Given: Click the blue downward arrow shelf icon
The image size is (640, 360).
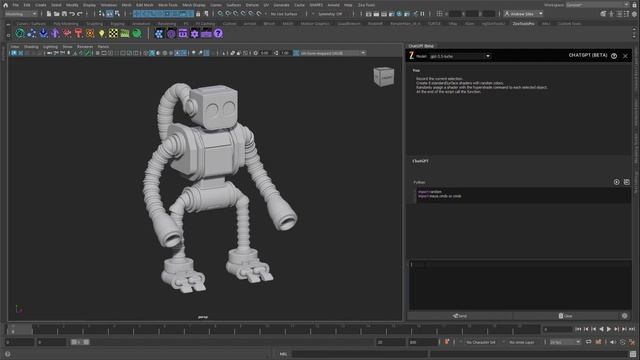Looking at the screenshot, I should [x=43, y=33].
